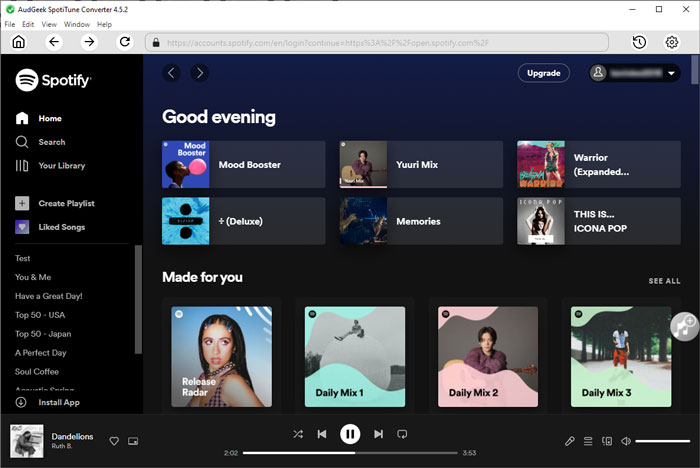Click the sidebar playlist scrollbar
The image size is (700, 468).
coord(138,299)
